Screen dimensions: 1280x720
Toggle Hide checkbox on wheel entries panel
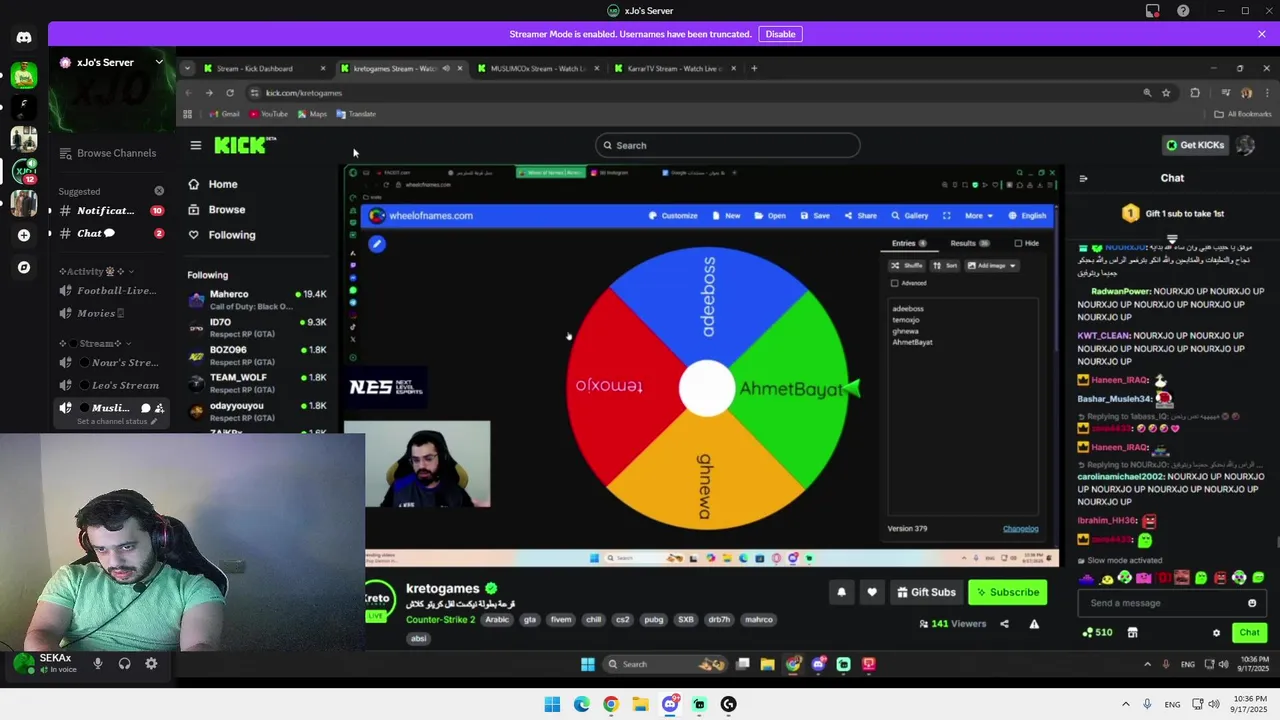pyautogui.click(x=1018, y=243)
